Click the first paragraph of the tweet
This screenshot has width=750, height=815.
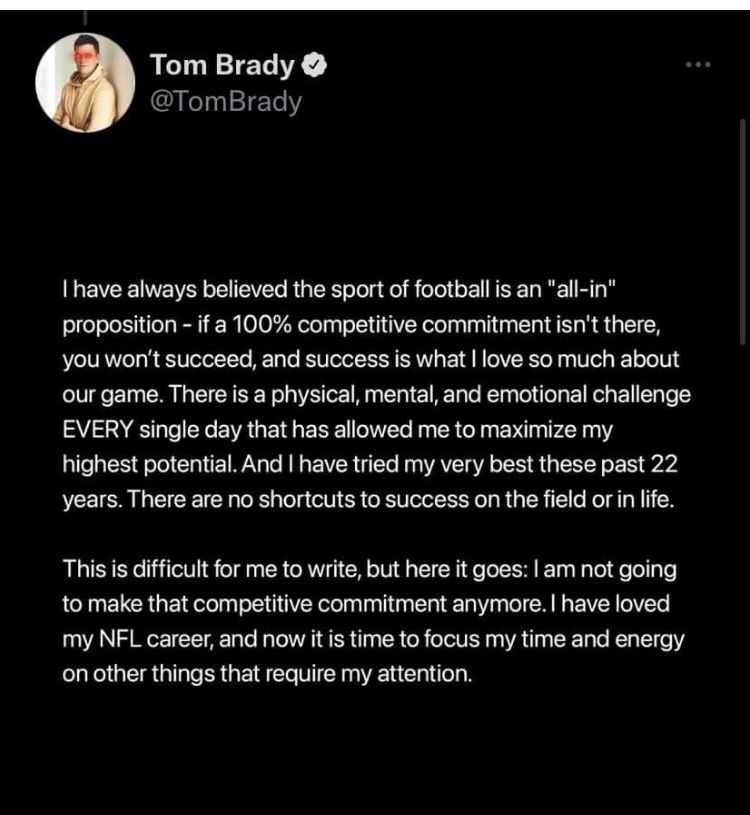tap(376, 394)
